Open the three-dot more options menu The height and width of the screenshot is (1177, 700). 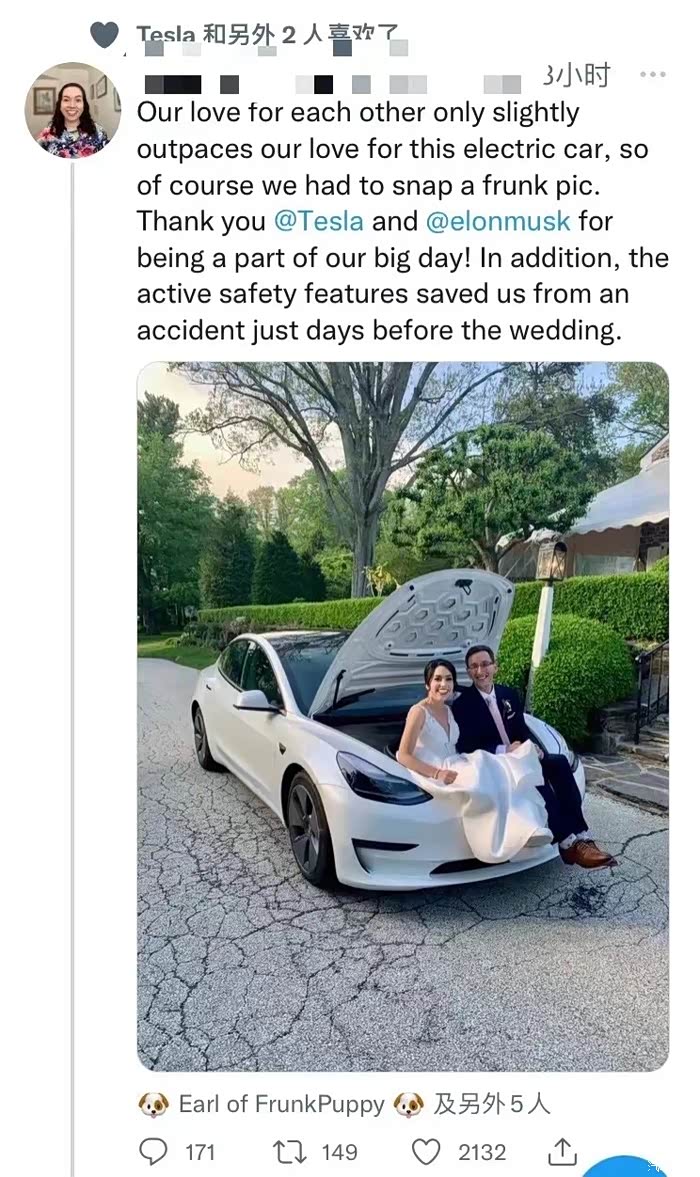point(653,74)
